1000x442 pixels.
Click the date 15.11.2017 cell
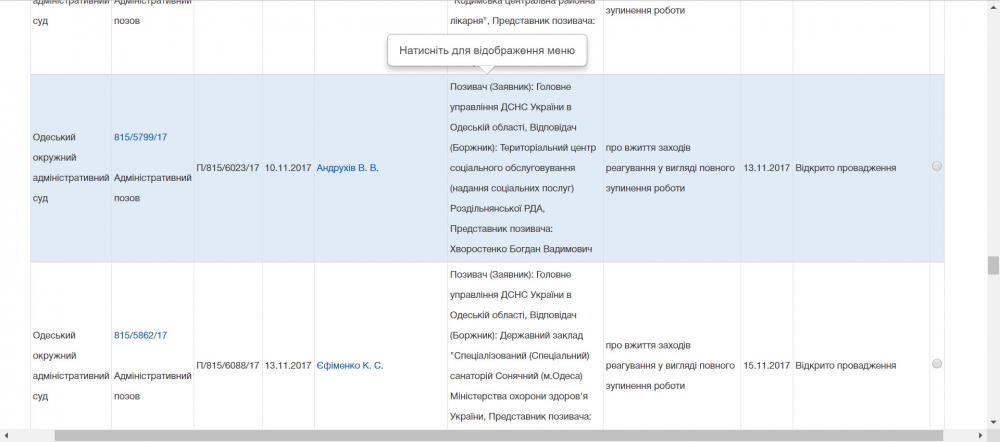tap(766, 366)
